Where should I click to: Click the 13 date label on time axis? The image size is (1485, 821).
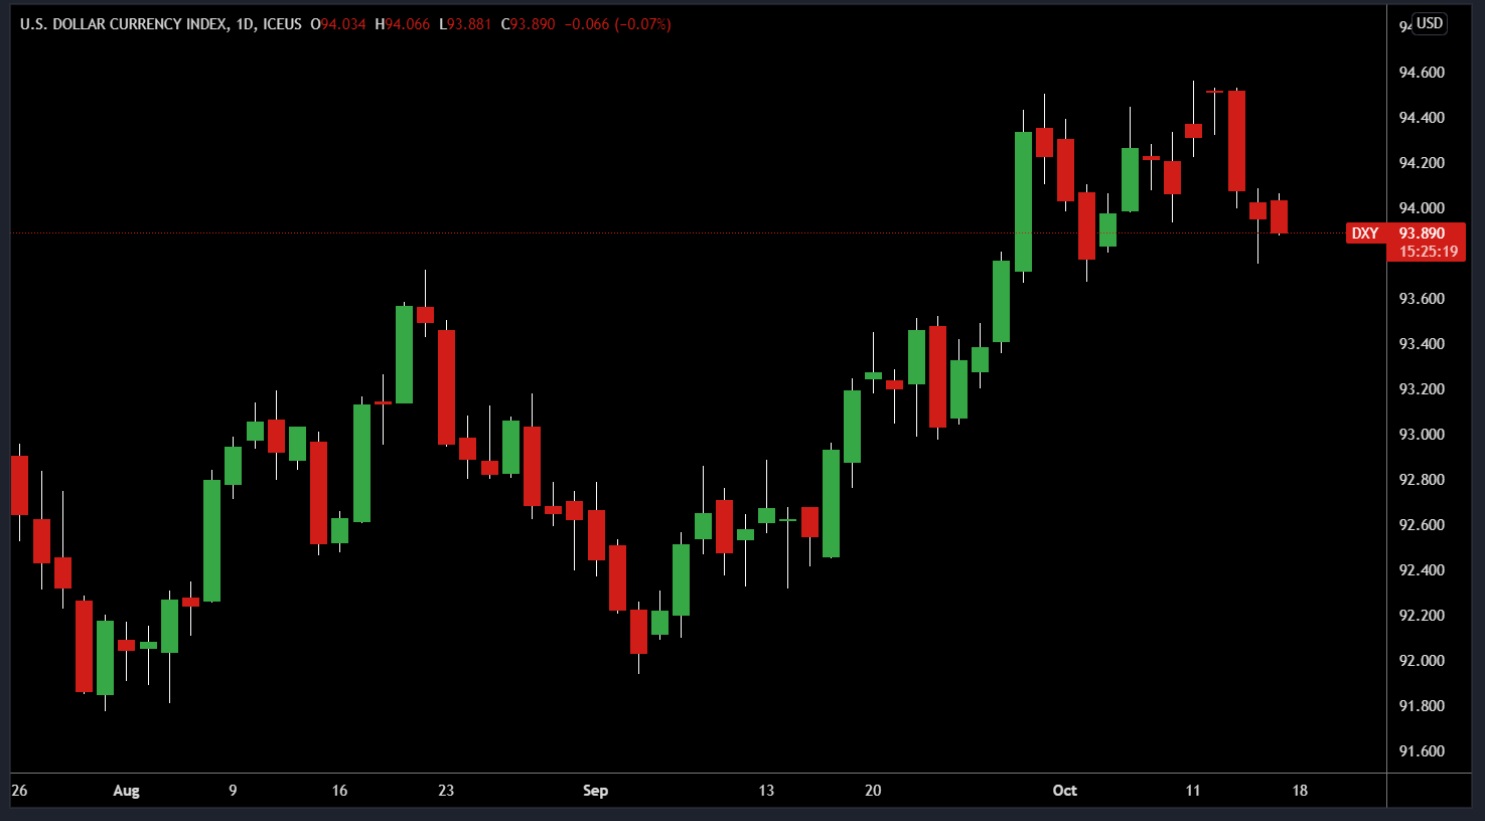[766, 790]
